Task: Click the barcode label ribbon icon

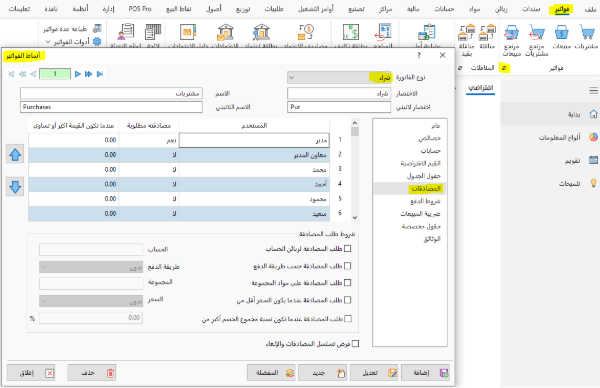Action: 153,32
